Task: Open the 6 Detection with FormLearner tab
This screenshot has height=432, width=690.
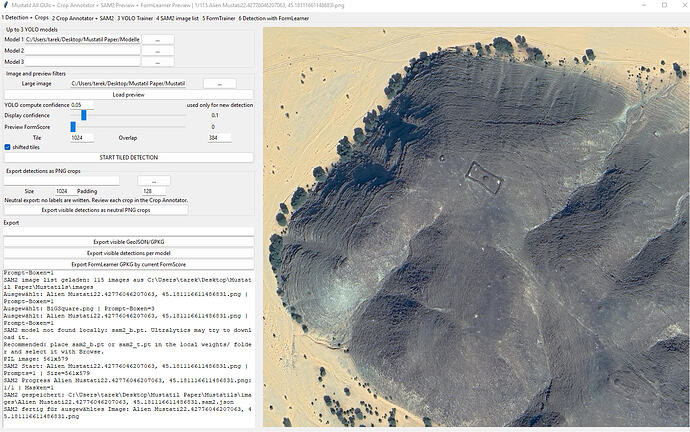Action: tap(274, 18)
